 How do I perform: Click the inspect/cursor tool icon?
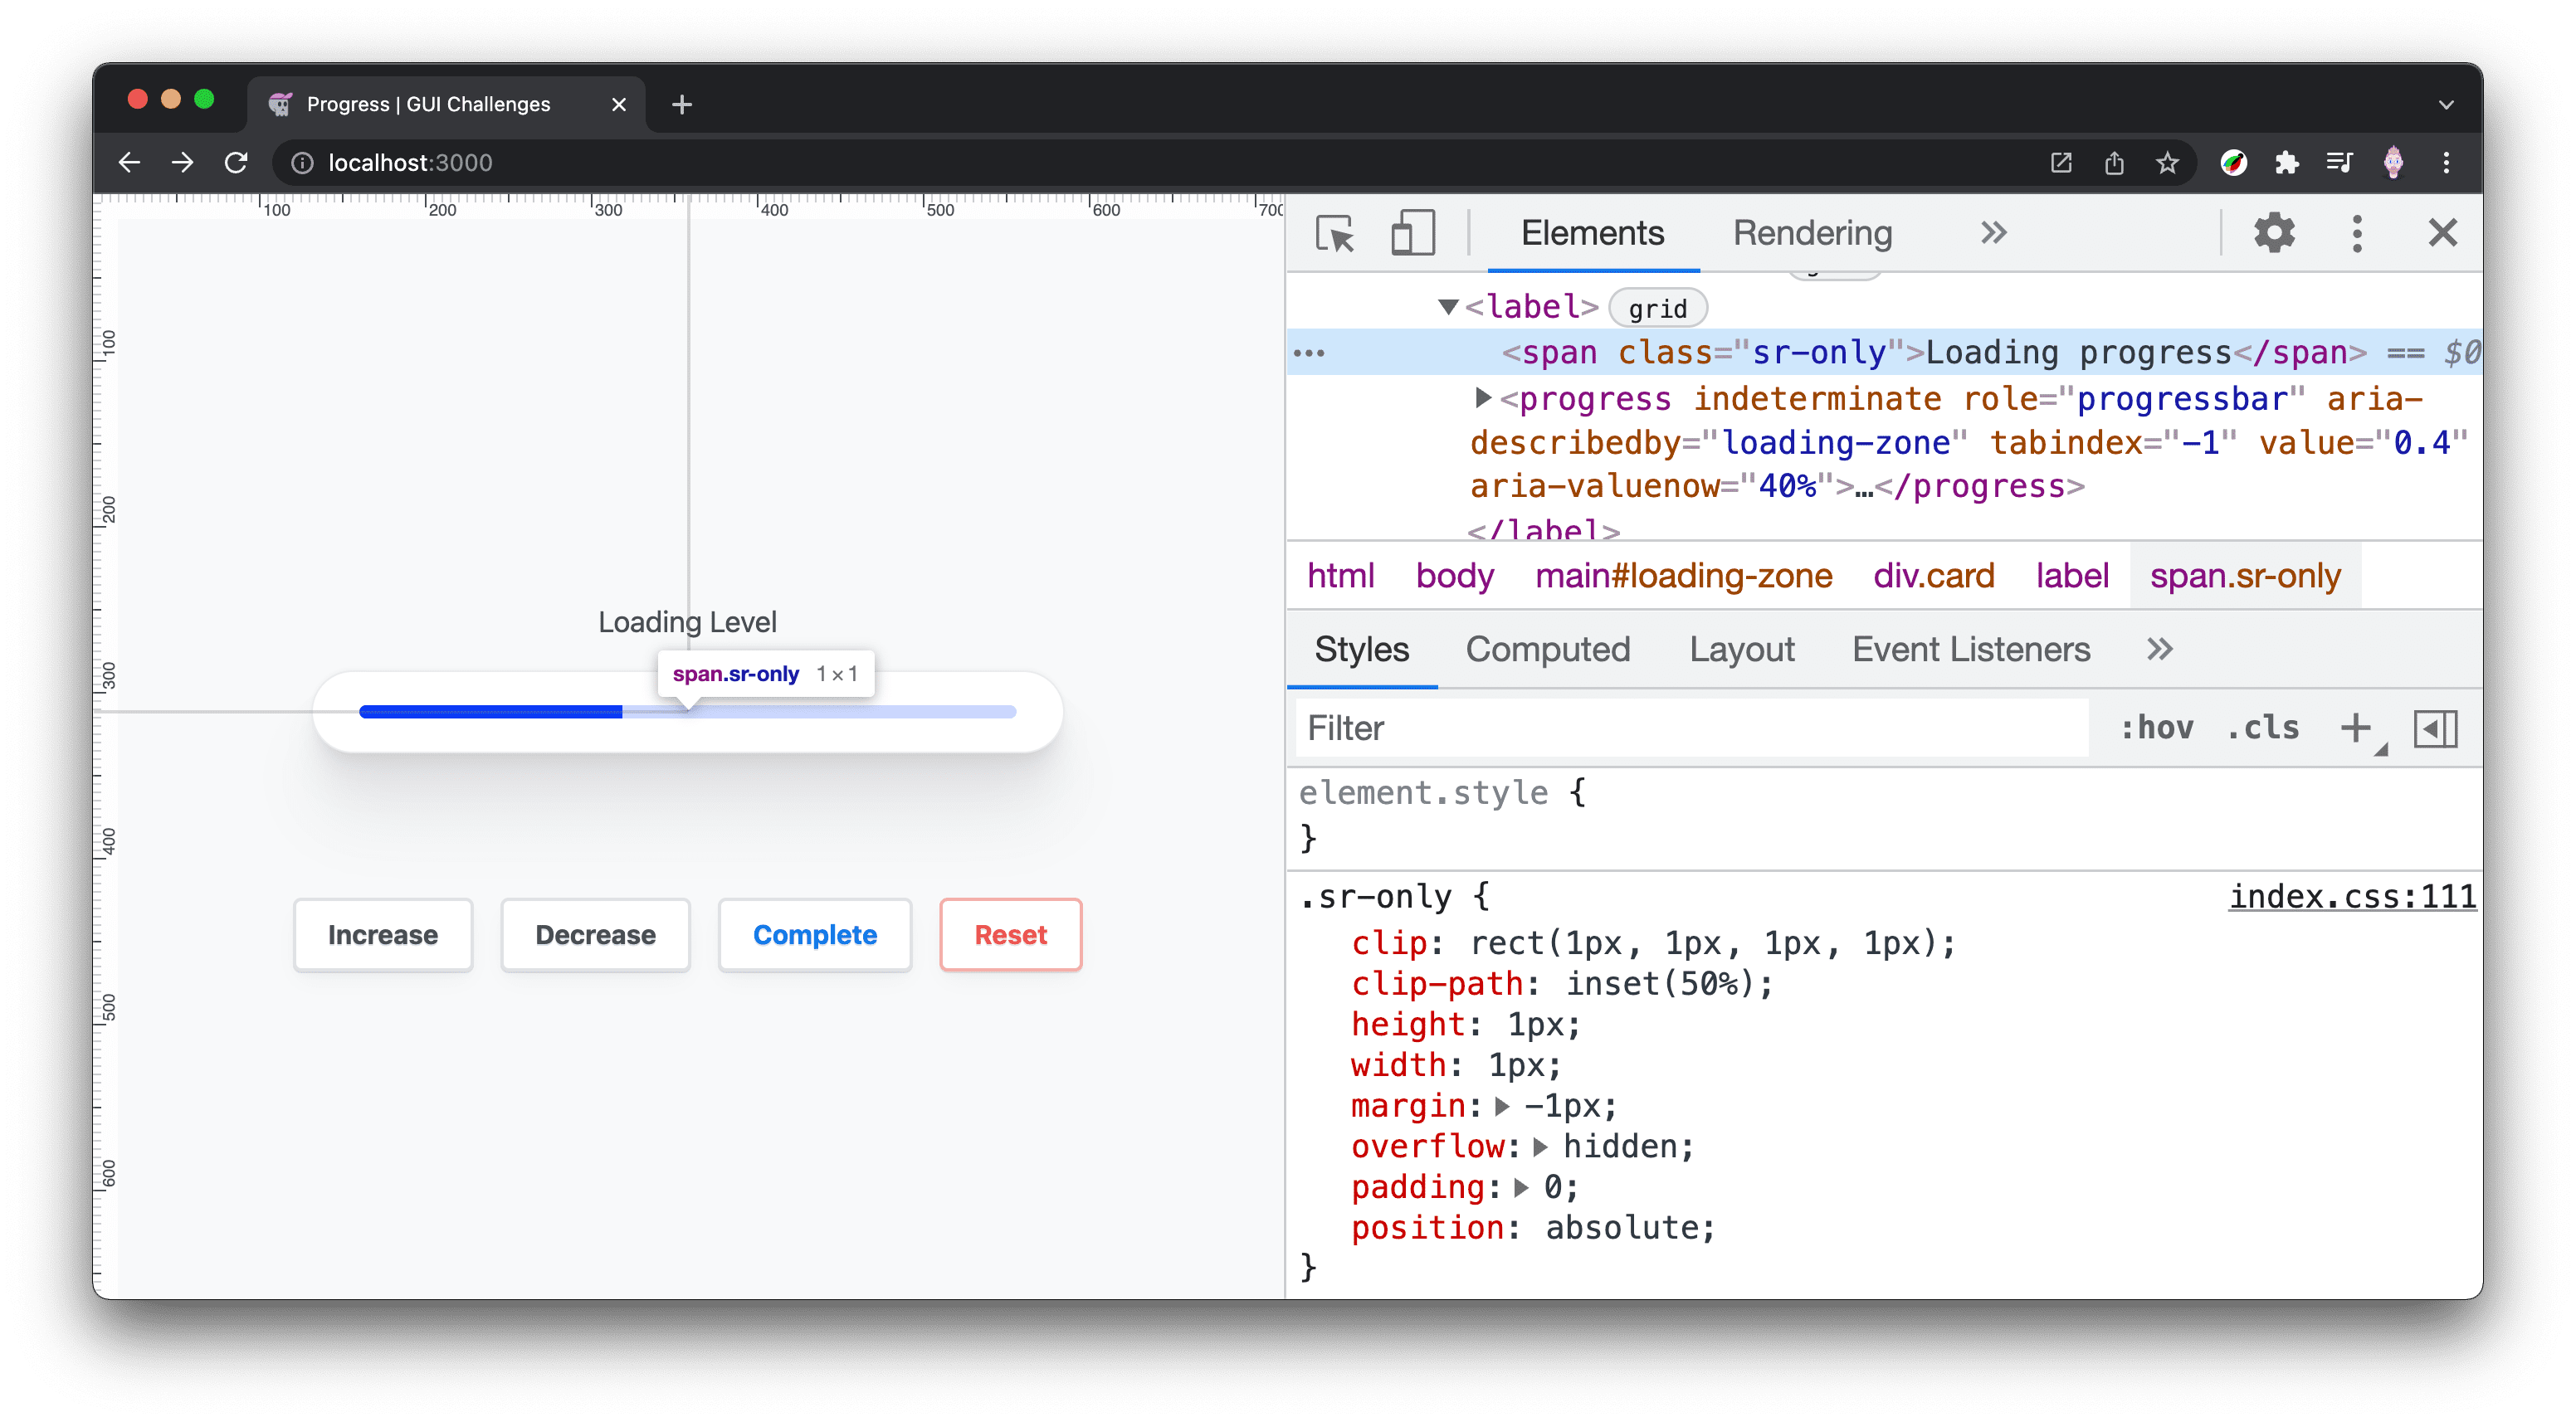coord(1334,233)
